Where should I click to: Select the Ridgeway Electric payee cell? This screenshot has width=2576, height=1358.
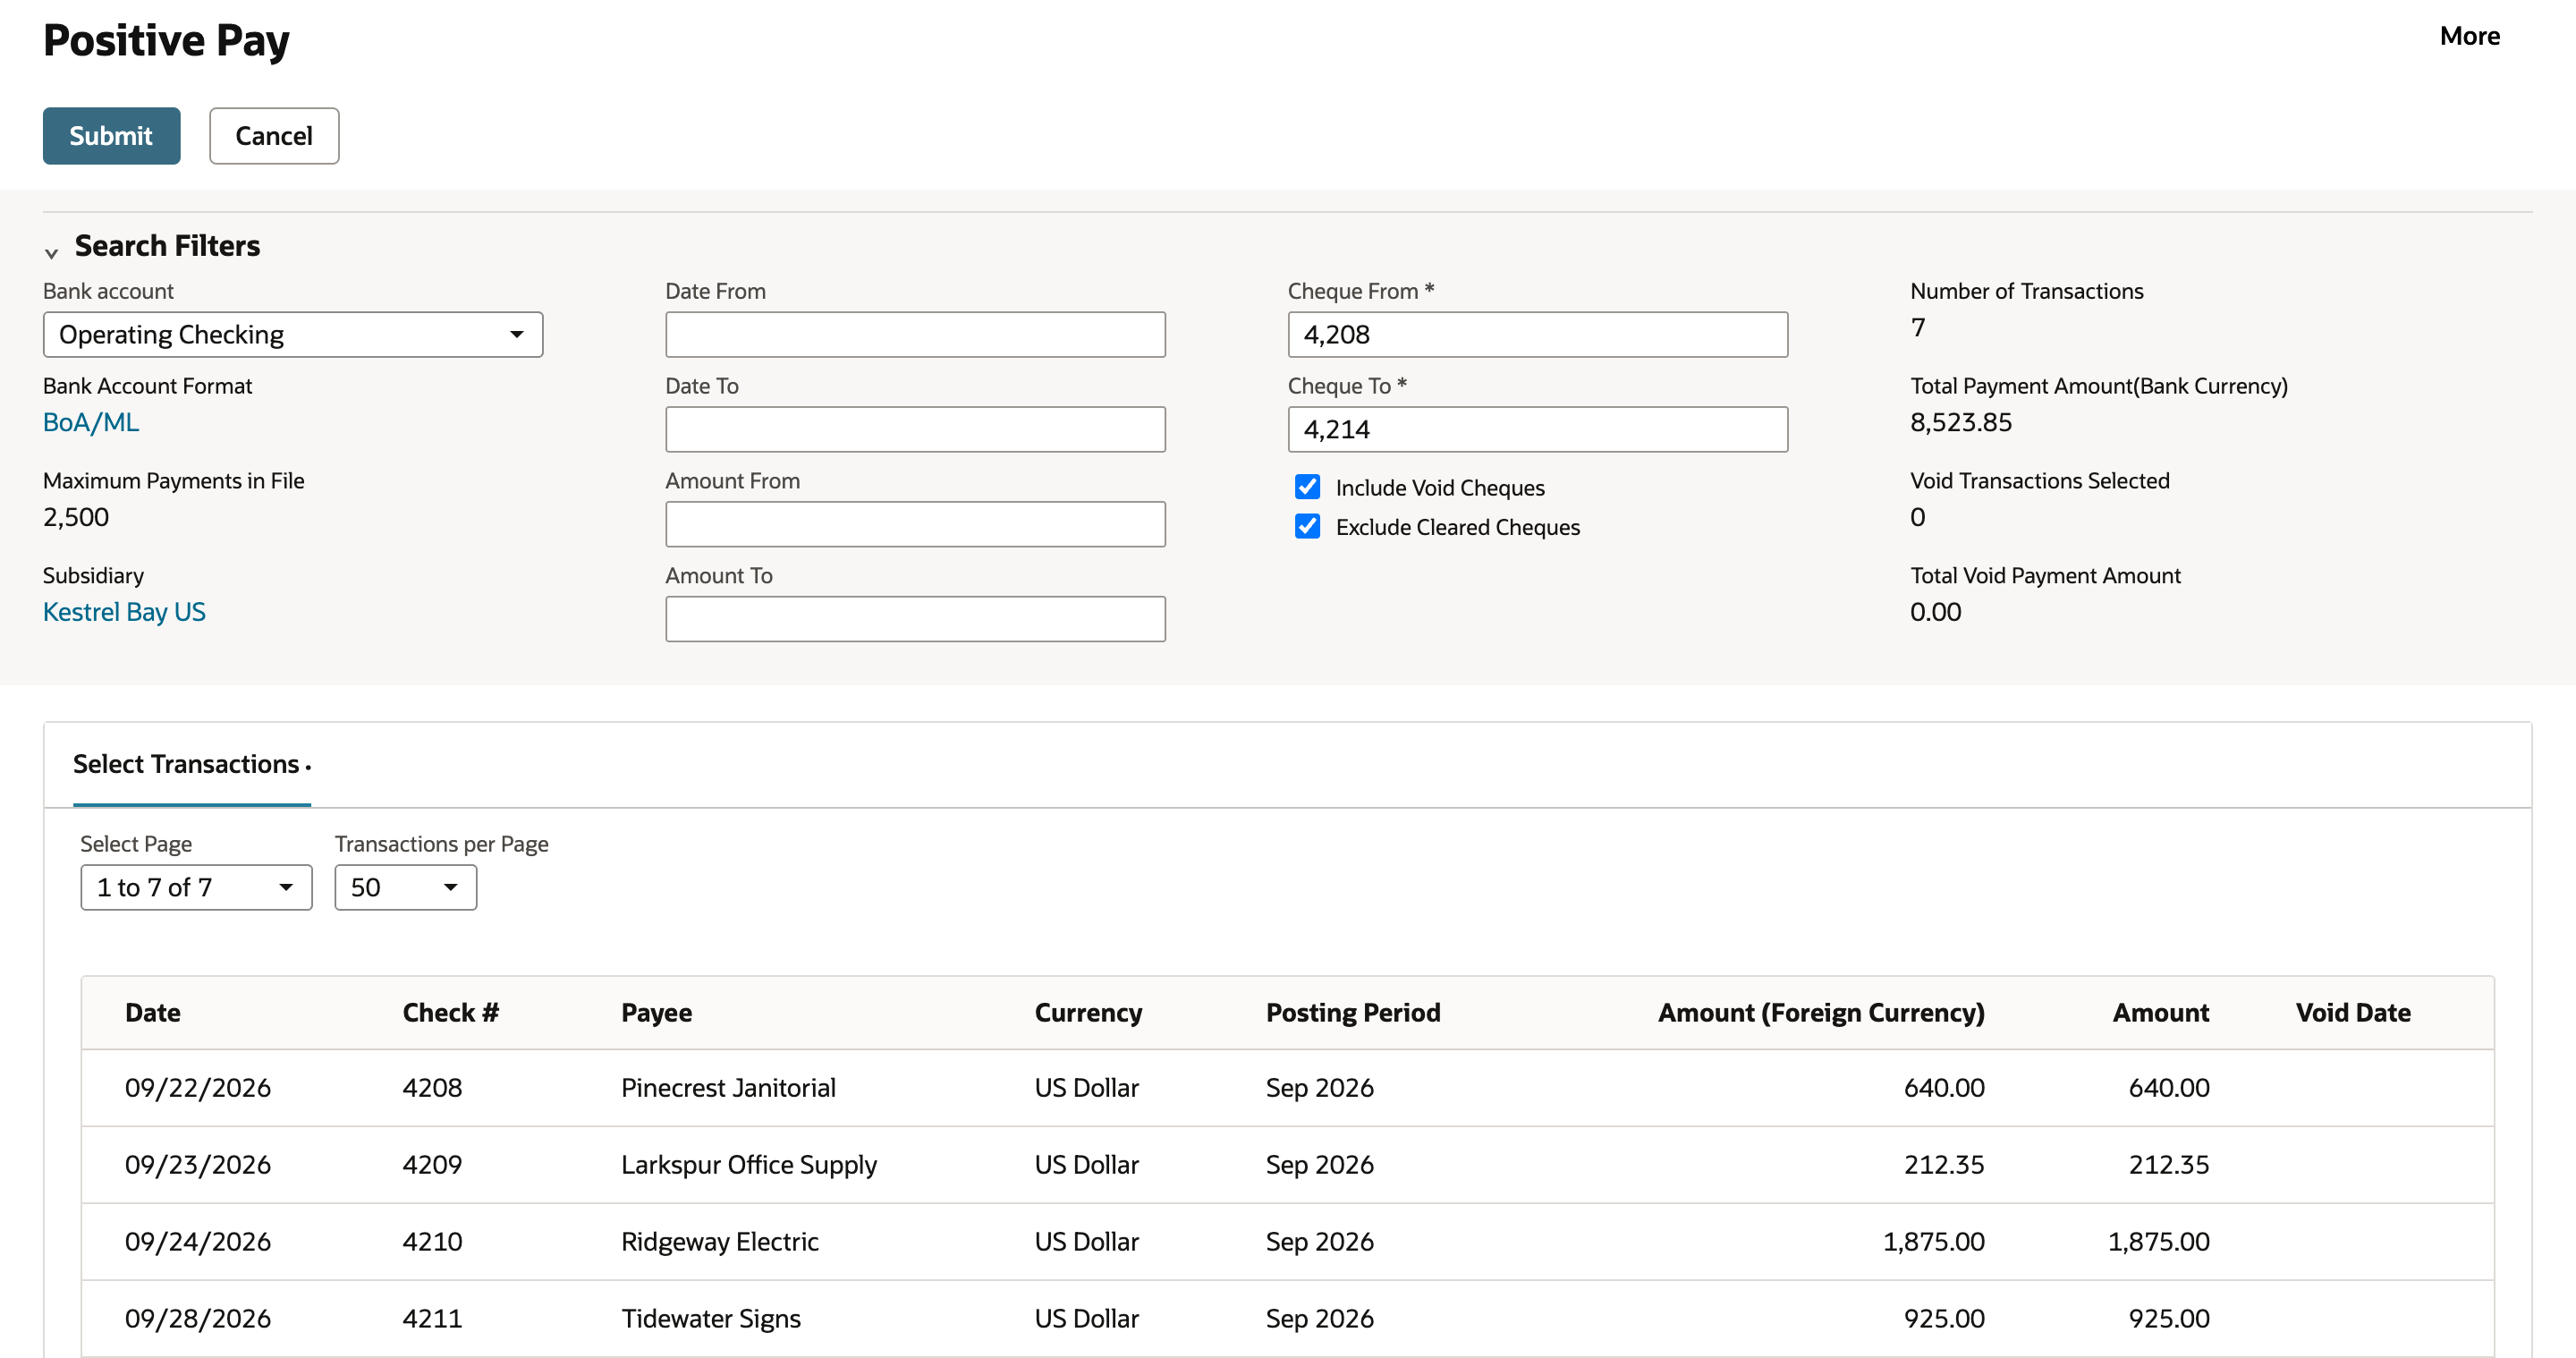[x=720, y=1242]
